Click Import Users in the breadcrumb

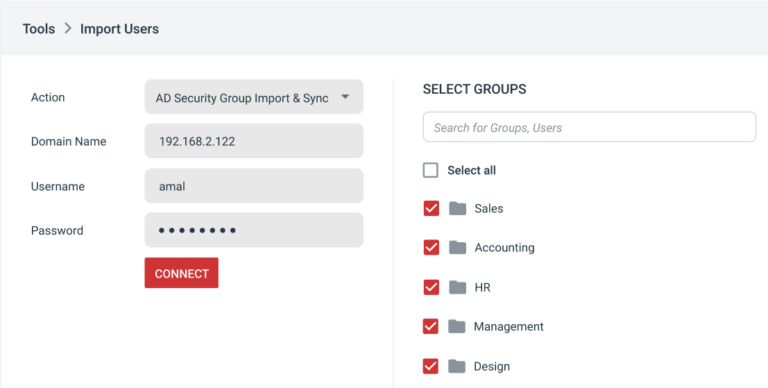click(120, 29)
